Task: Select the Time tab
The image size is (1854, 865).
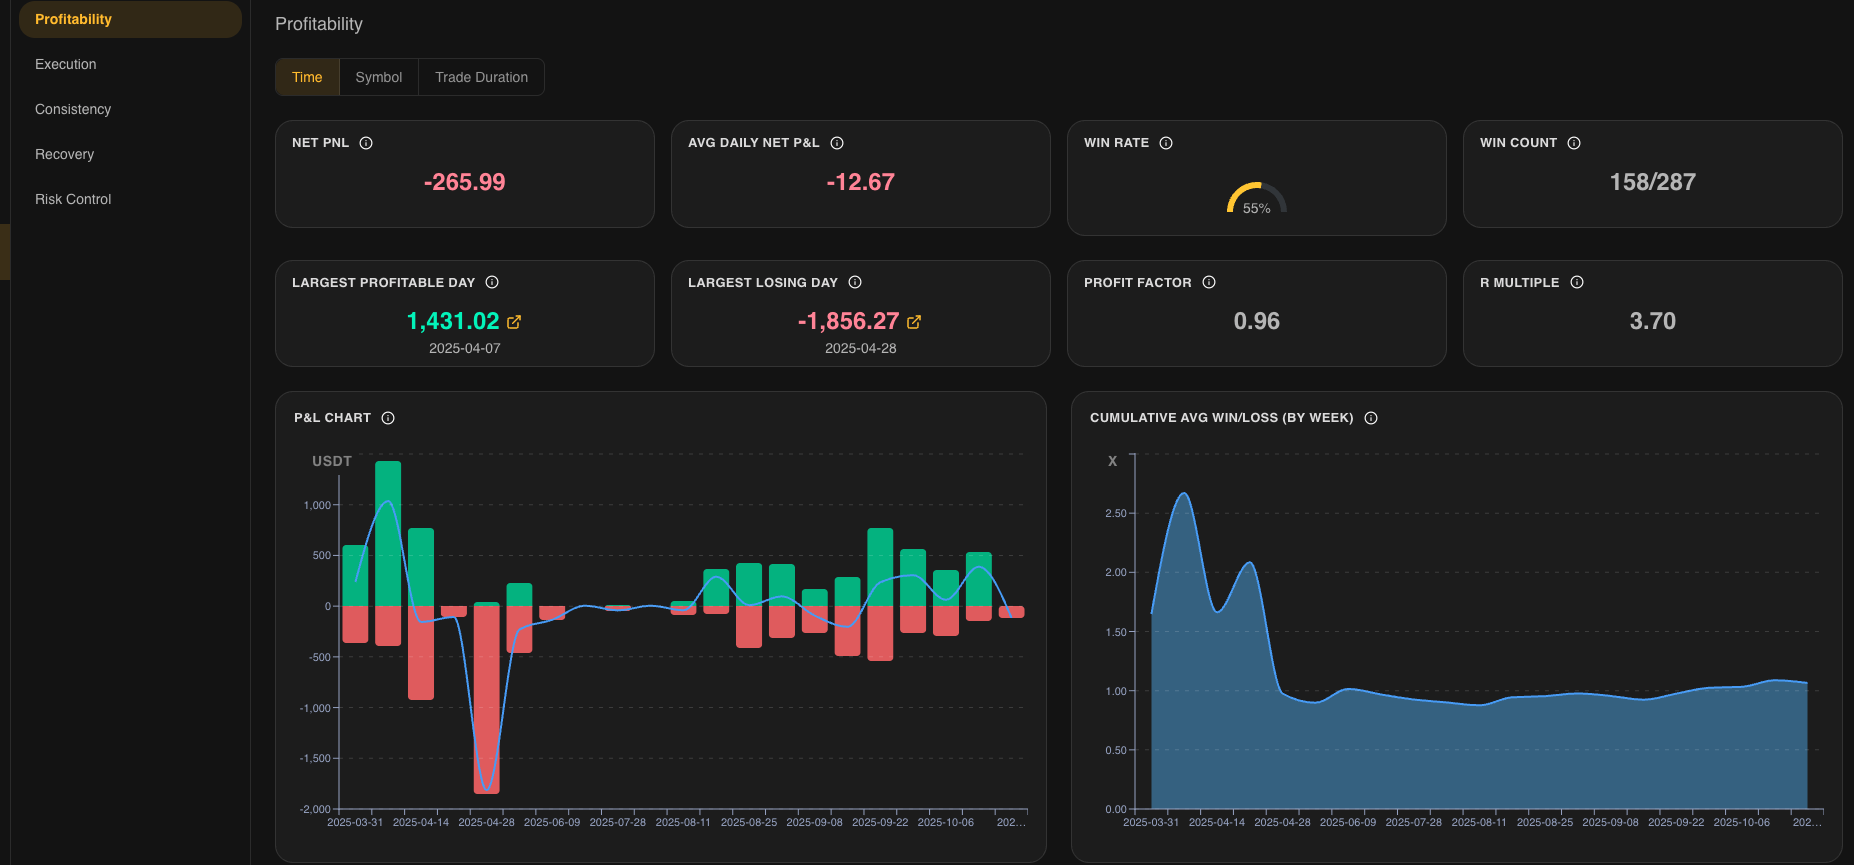Action: click(307, 77)
